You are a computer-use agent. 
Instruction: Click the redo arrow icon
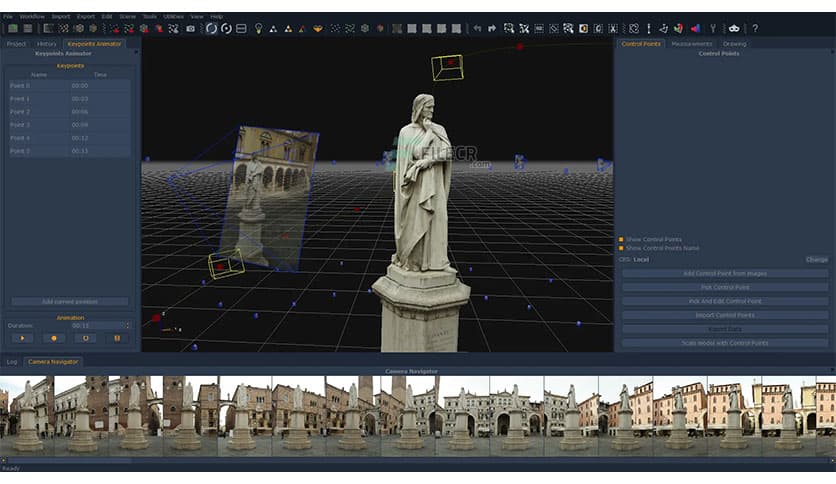(x=492, y=28)
